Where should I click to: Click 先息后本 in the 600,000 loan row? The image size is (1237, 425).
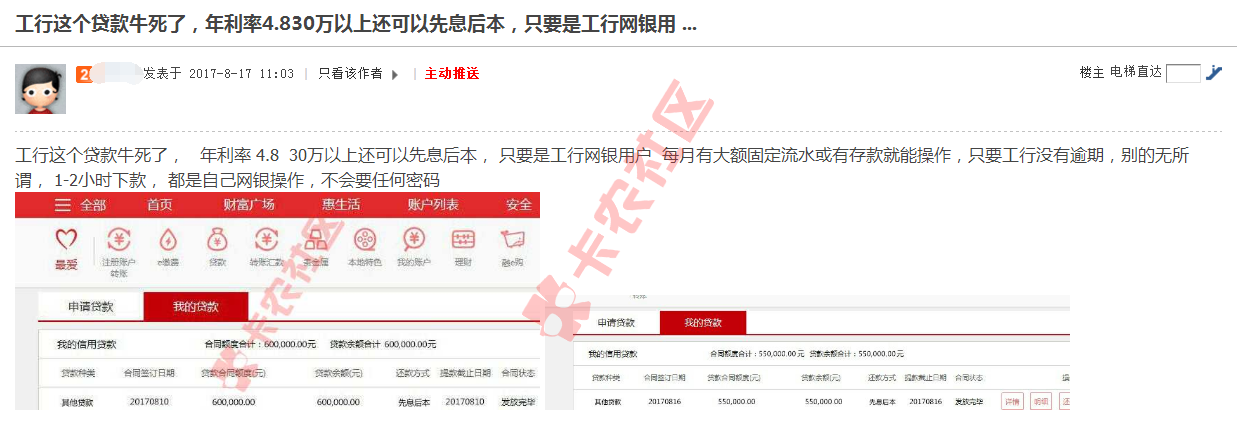[x=413, y=401]
